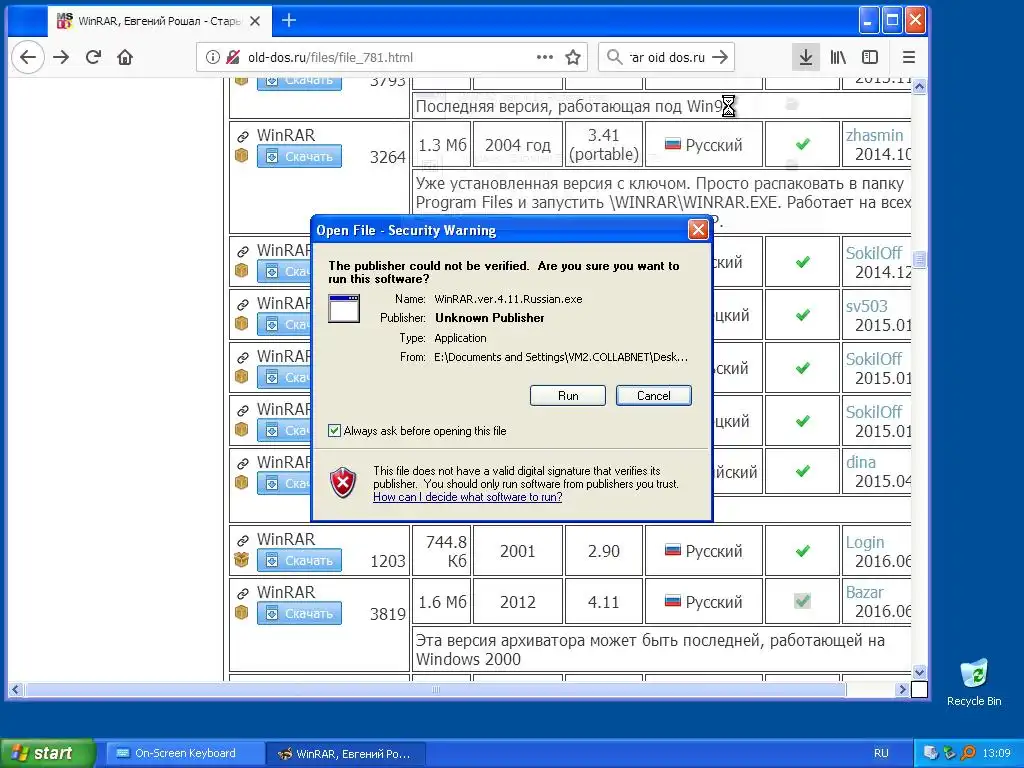Viewport: 1024px width, 768px height.
Task: Toggle the sidebar view icon
Action: (x=870, y=57)
